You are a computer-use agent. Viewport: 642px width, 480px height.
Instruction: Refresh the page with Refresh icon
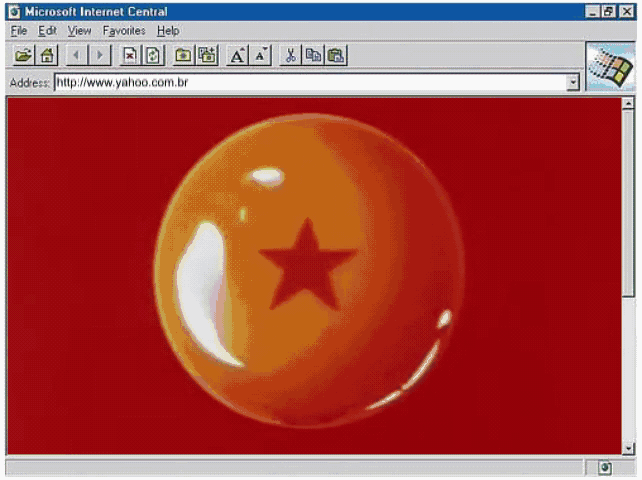(x=153, y=55)
